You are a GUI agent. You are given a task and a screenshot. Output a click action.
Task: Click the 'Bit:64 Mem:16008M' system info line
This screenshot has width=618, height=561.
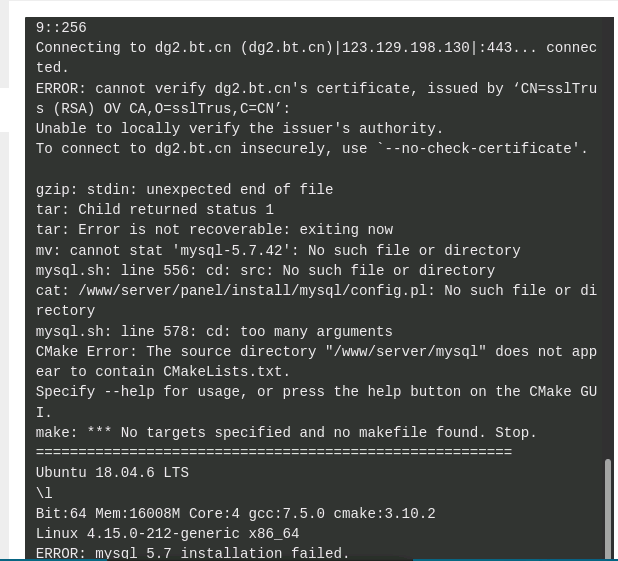pos(236,514)
